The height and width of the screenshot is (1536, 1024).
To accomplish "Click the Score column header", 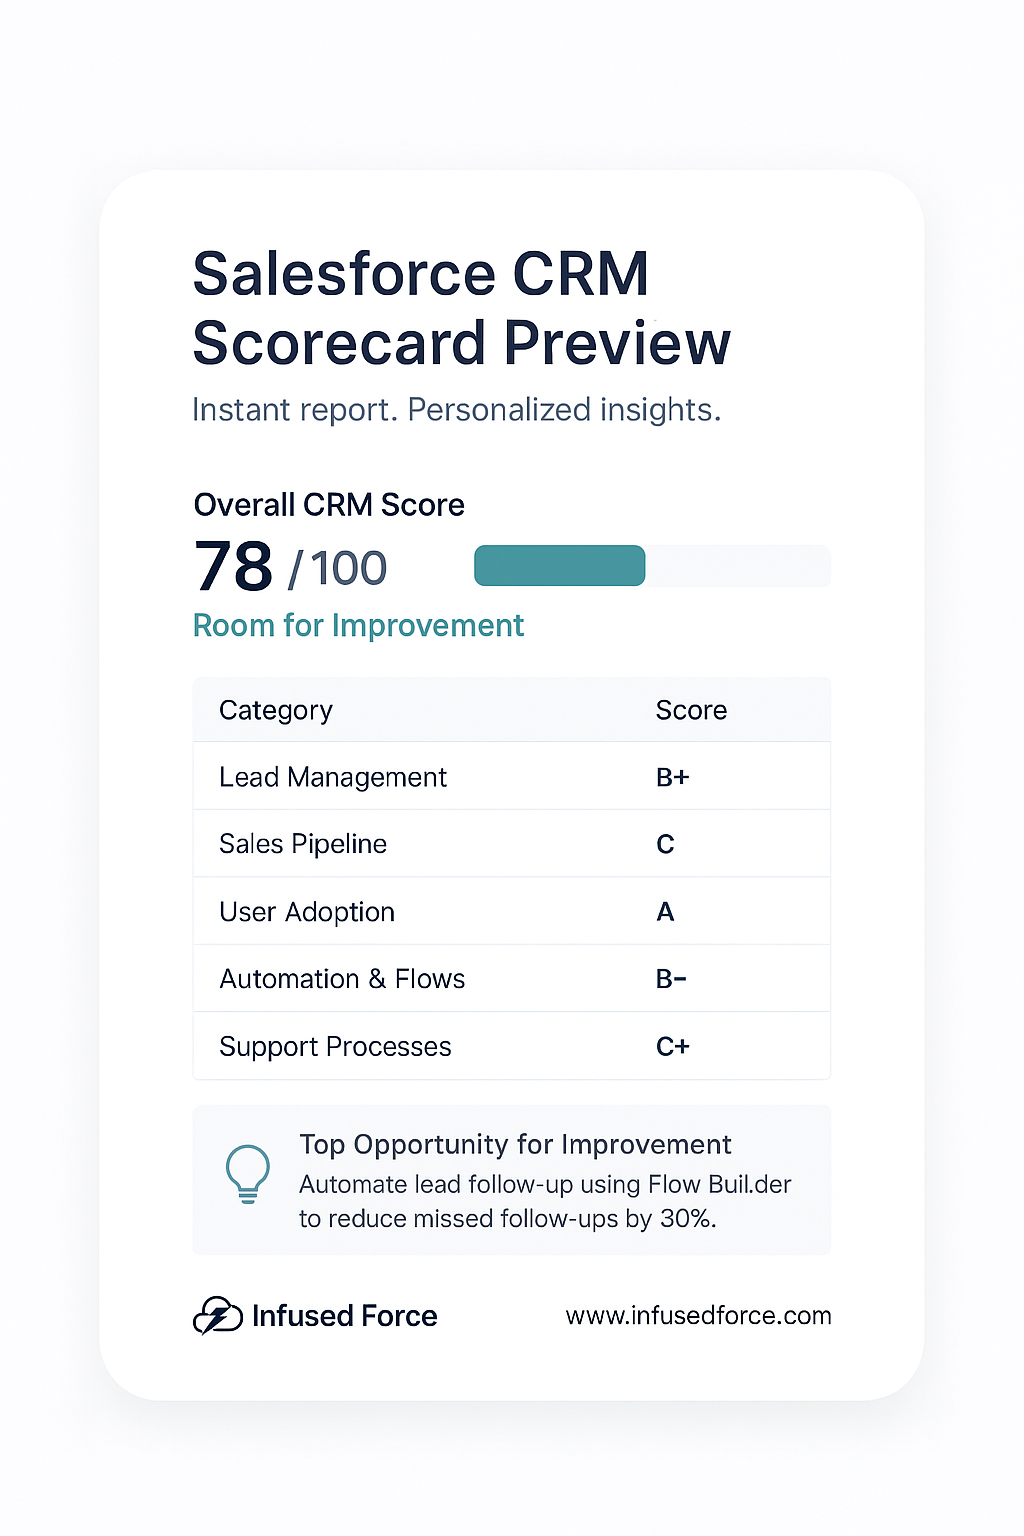I will point(691,710).
